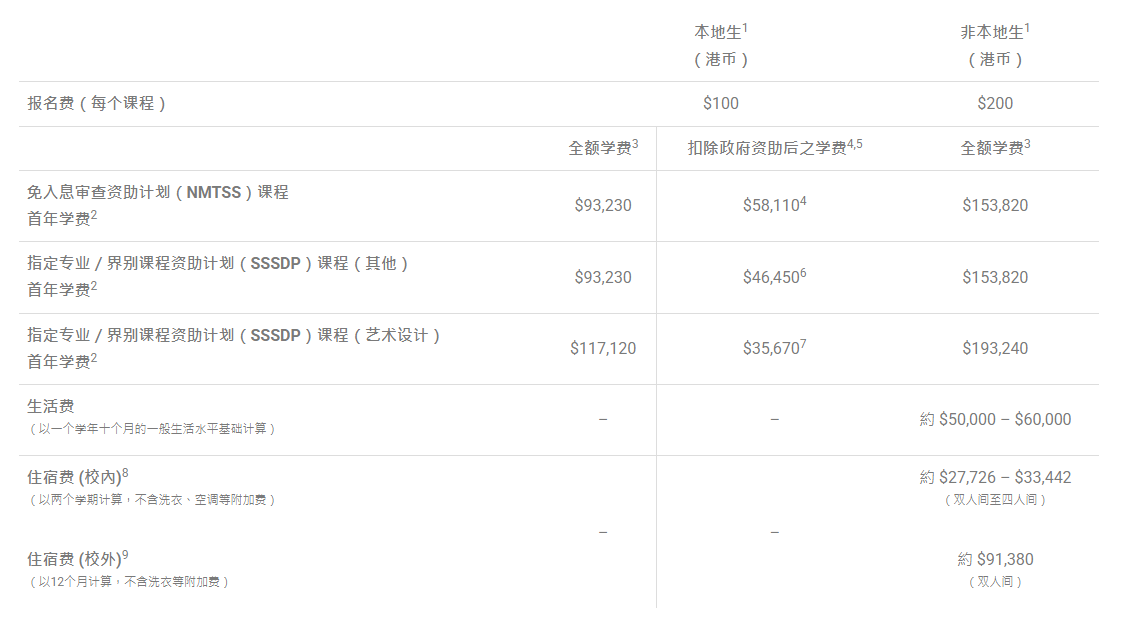Click the $200 application fee value
Image resolution: width=1143 pixels, height=627 pixels.
995,103
